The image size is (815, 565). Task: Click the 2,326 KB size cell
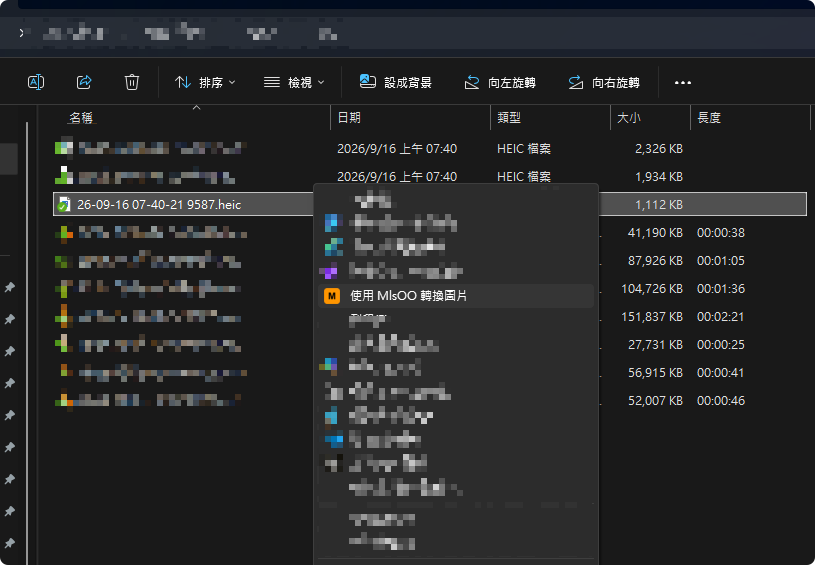click(659, 149)
